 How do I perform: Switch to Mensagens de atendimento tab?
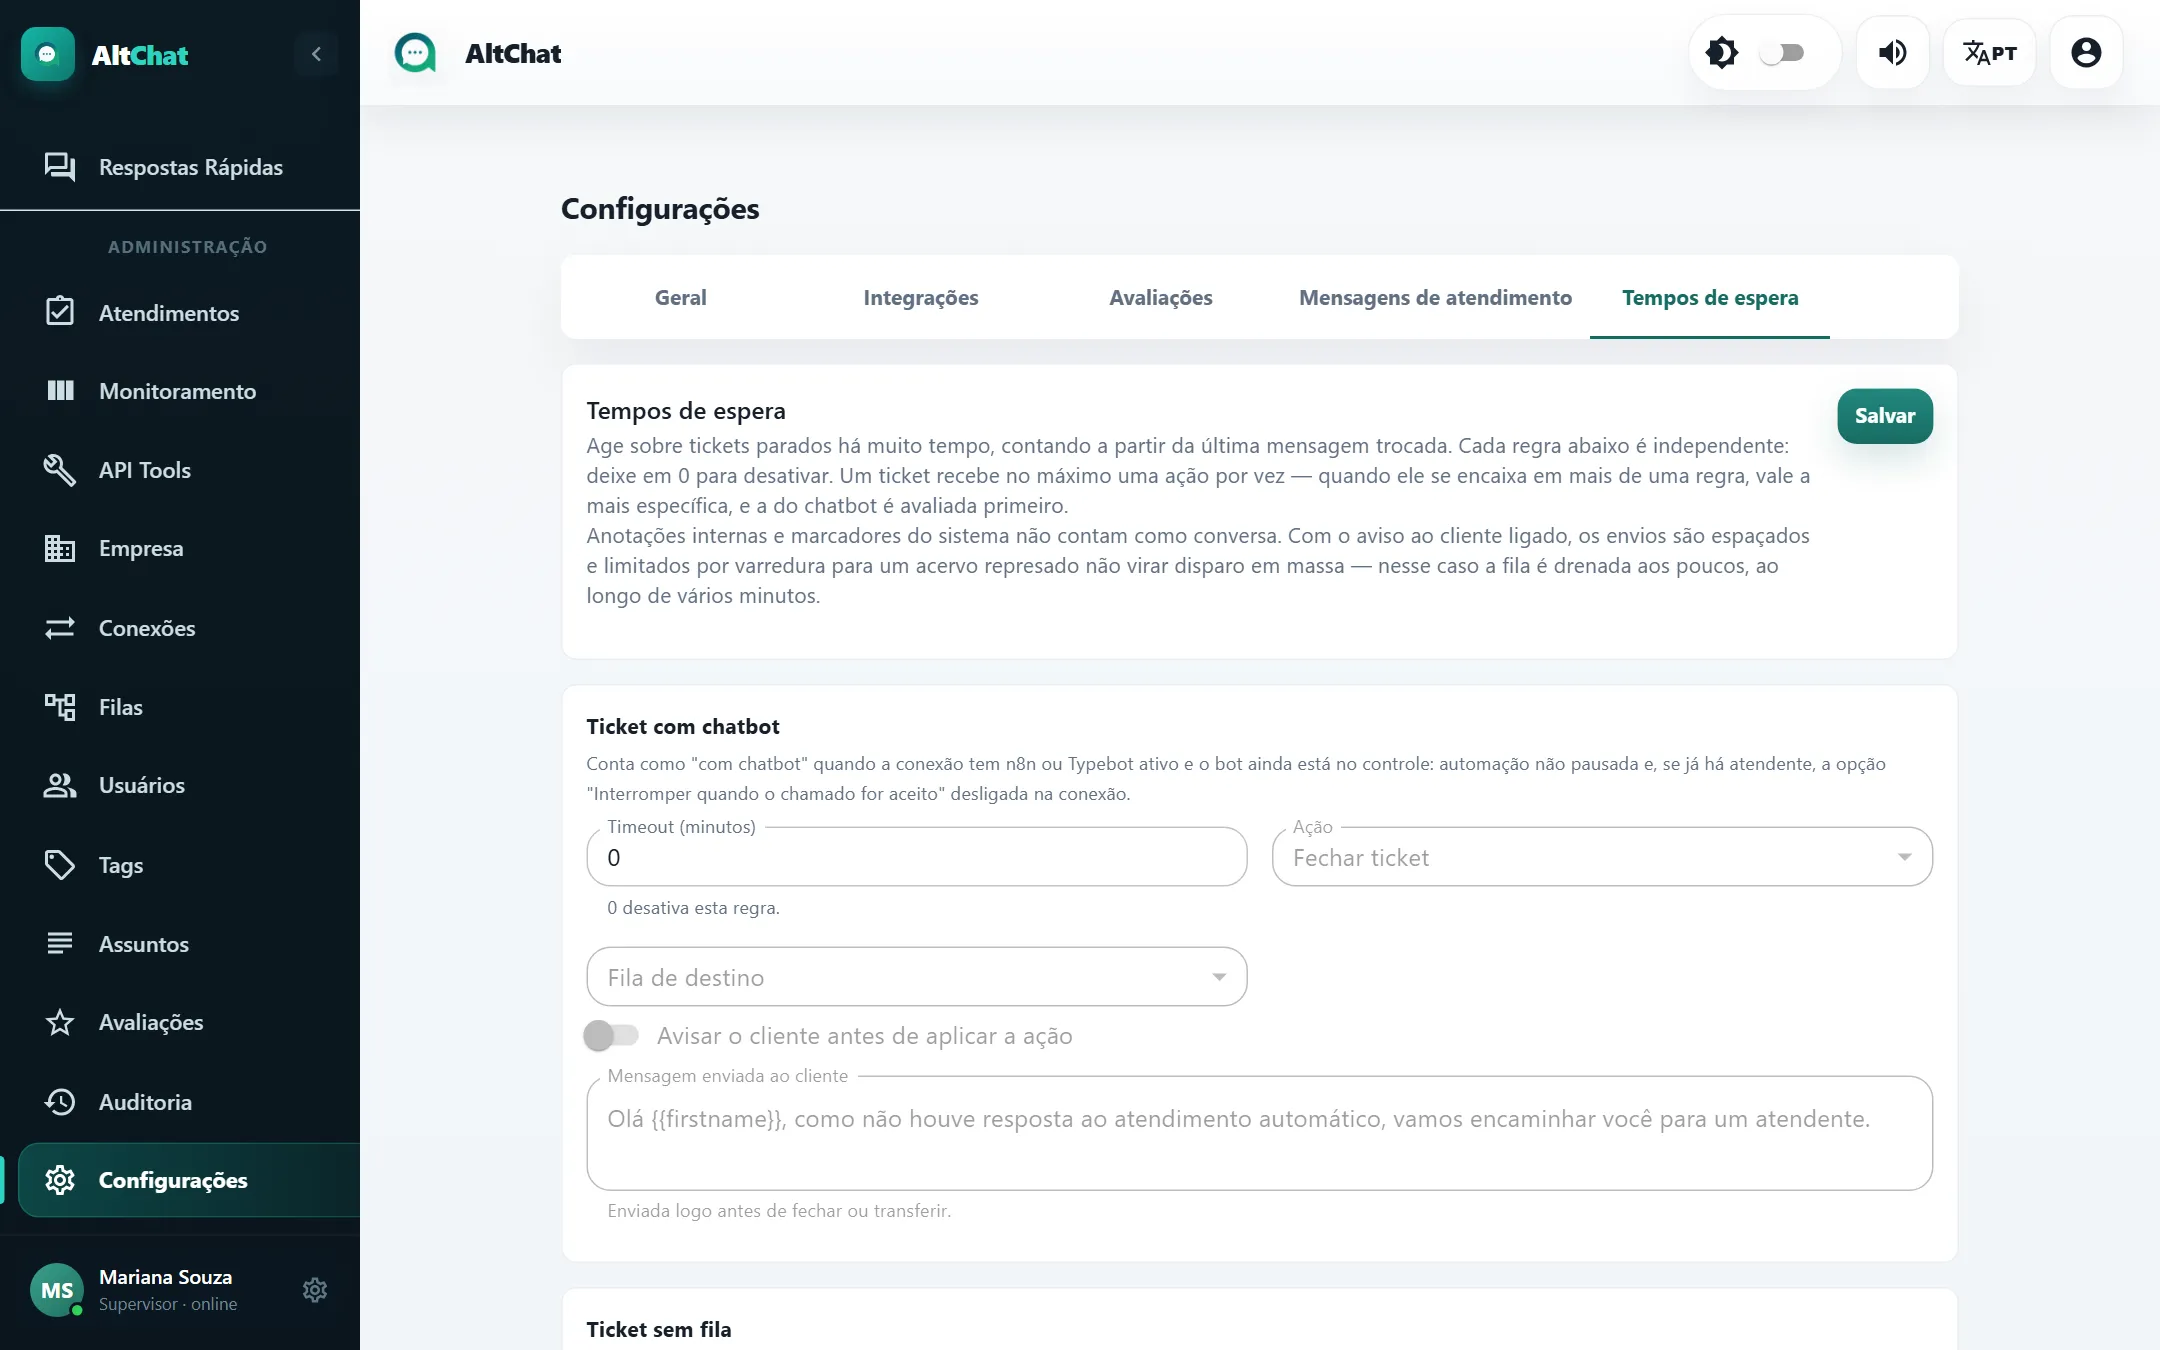pos(1435,297)
